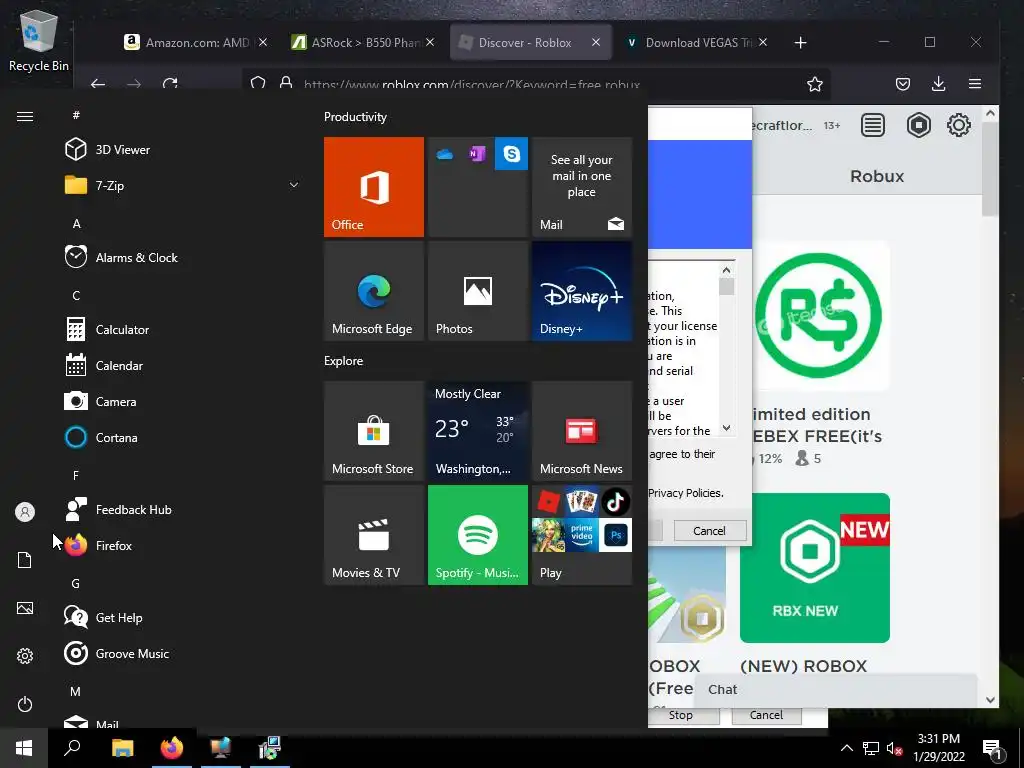Image resolution: width=1024 pixels, height=768 pixels.
Task: Open Settings gear in Start sidebar
Action: (25, 656)
